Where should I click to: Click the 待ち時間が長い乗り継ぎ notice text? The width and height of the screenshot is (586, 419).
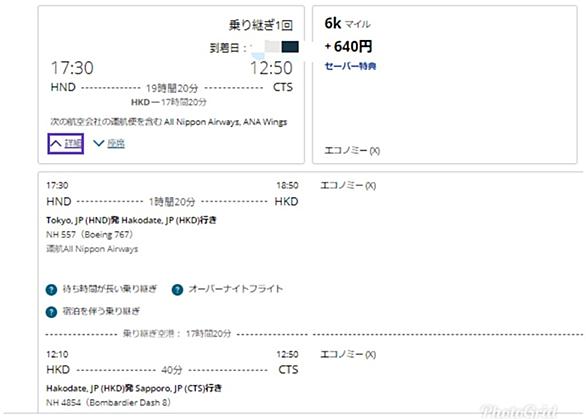110,289
